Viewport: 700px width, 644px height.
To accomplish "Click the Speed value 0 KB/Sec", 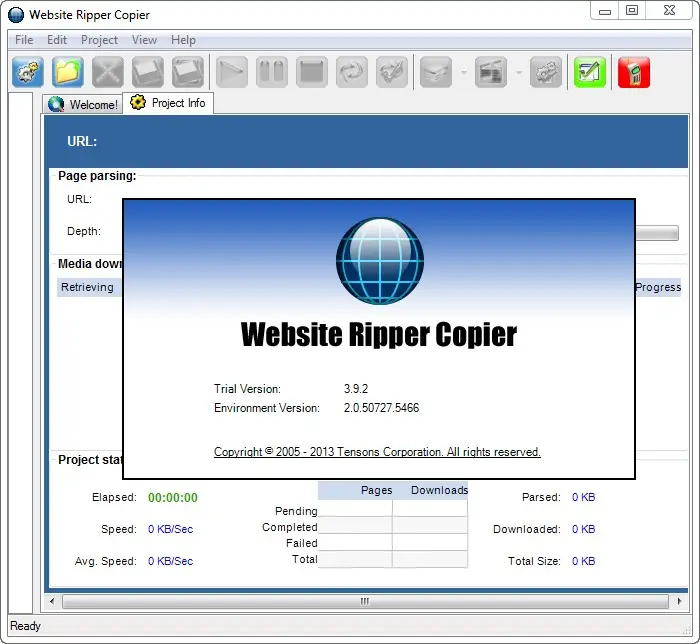I will point(171,529).
